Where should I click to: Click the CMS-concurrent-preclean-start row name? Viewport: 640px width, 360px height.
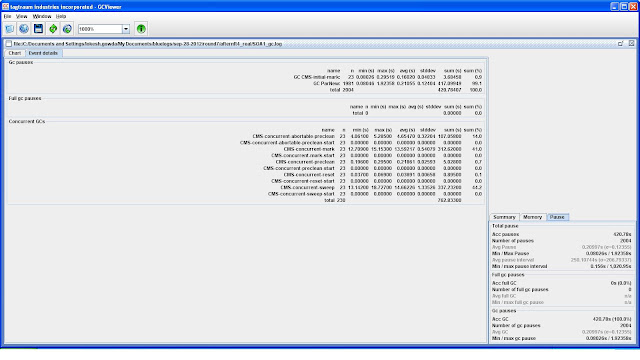click(x=299, y=169)
